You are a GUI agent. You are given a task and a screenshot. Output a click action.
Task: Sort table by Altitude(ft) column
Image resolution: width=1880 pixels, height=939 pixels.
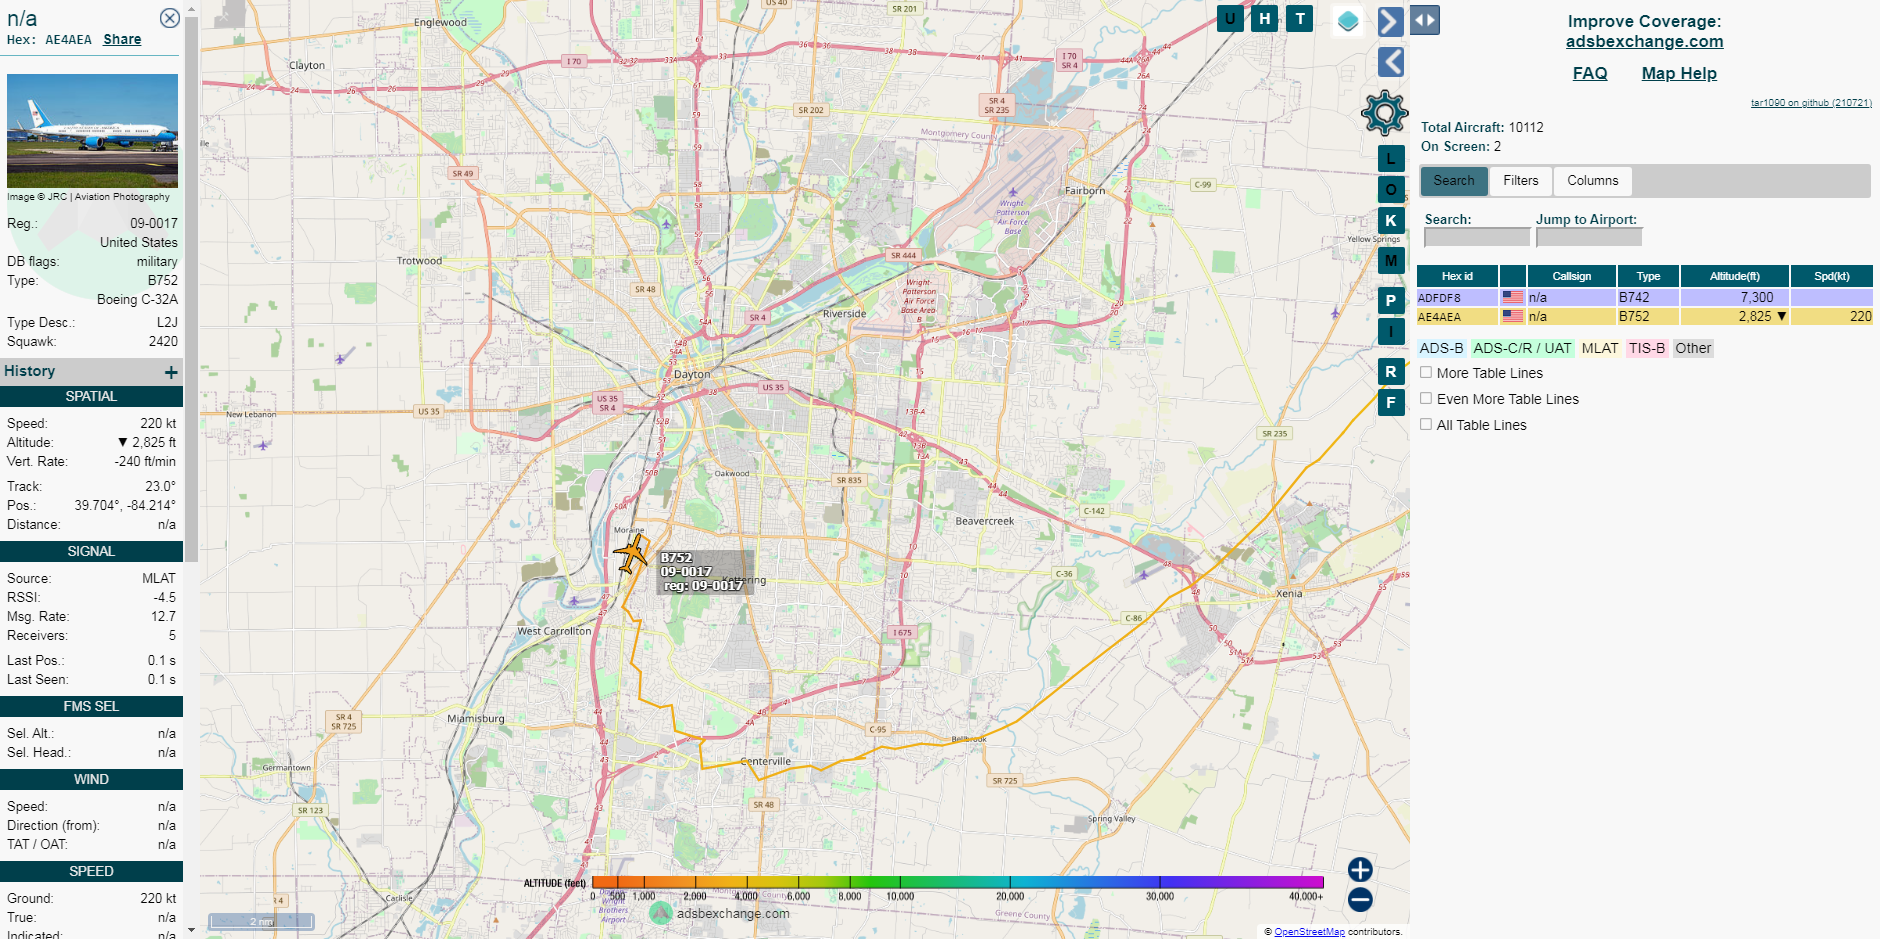click(1734, 276)
